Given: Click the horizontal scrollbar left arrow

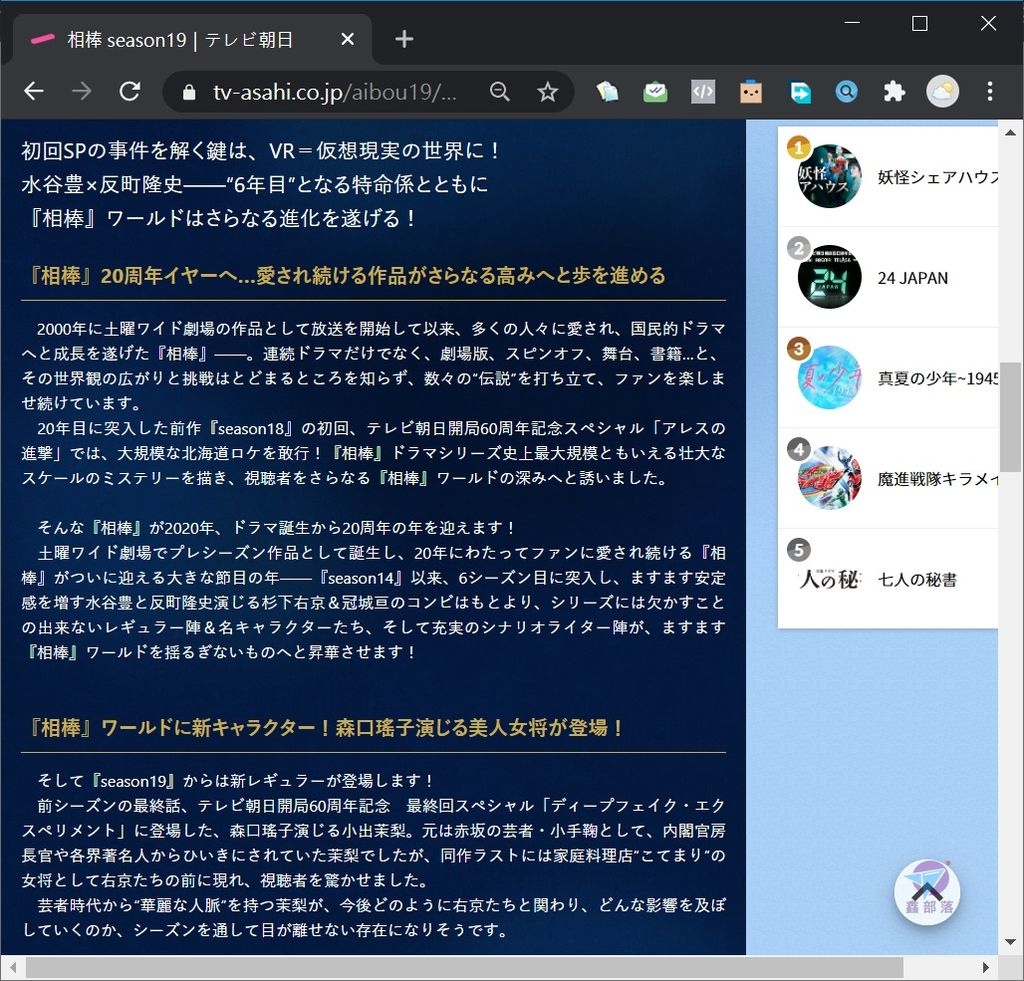Looking at the screenshot, I should click(x=12, y=967).
